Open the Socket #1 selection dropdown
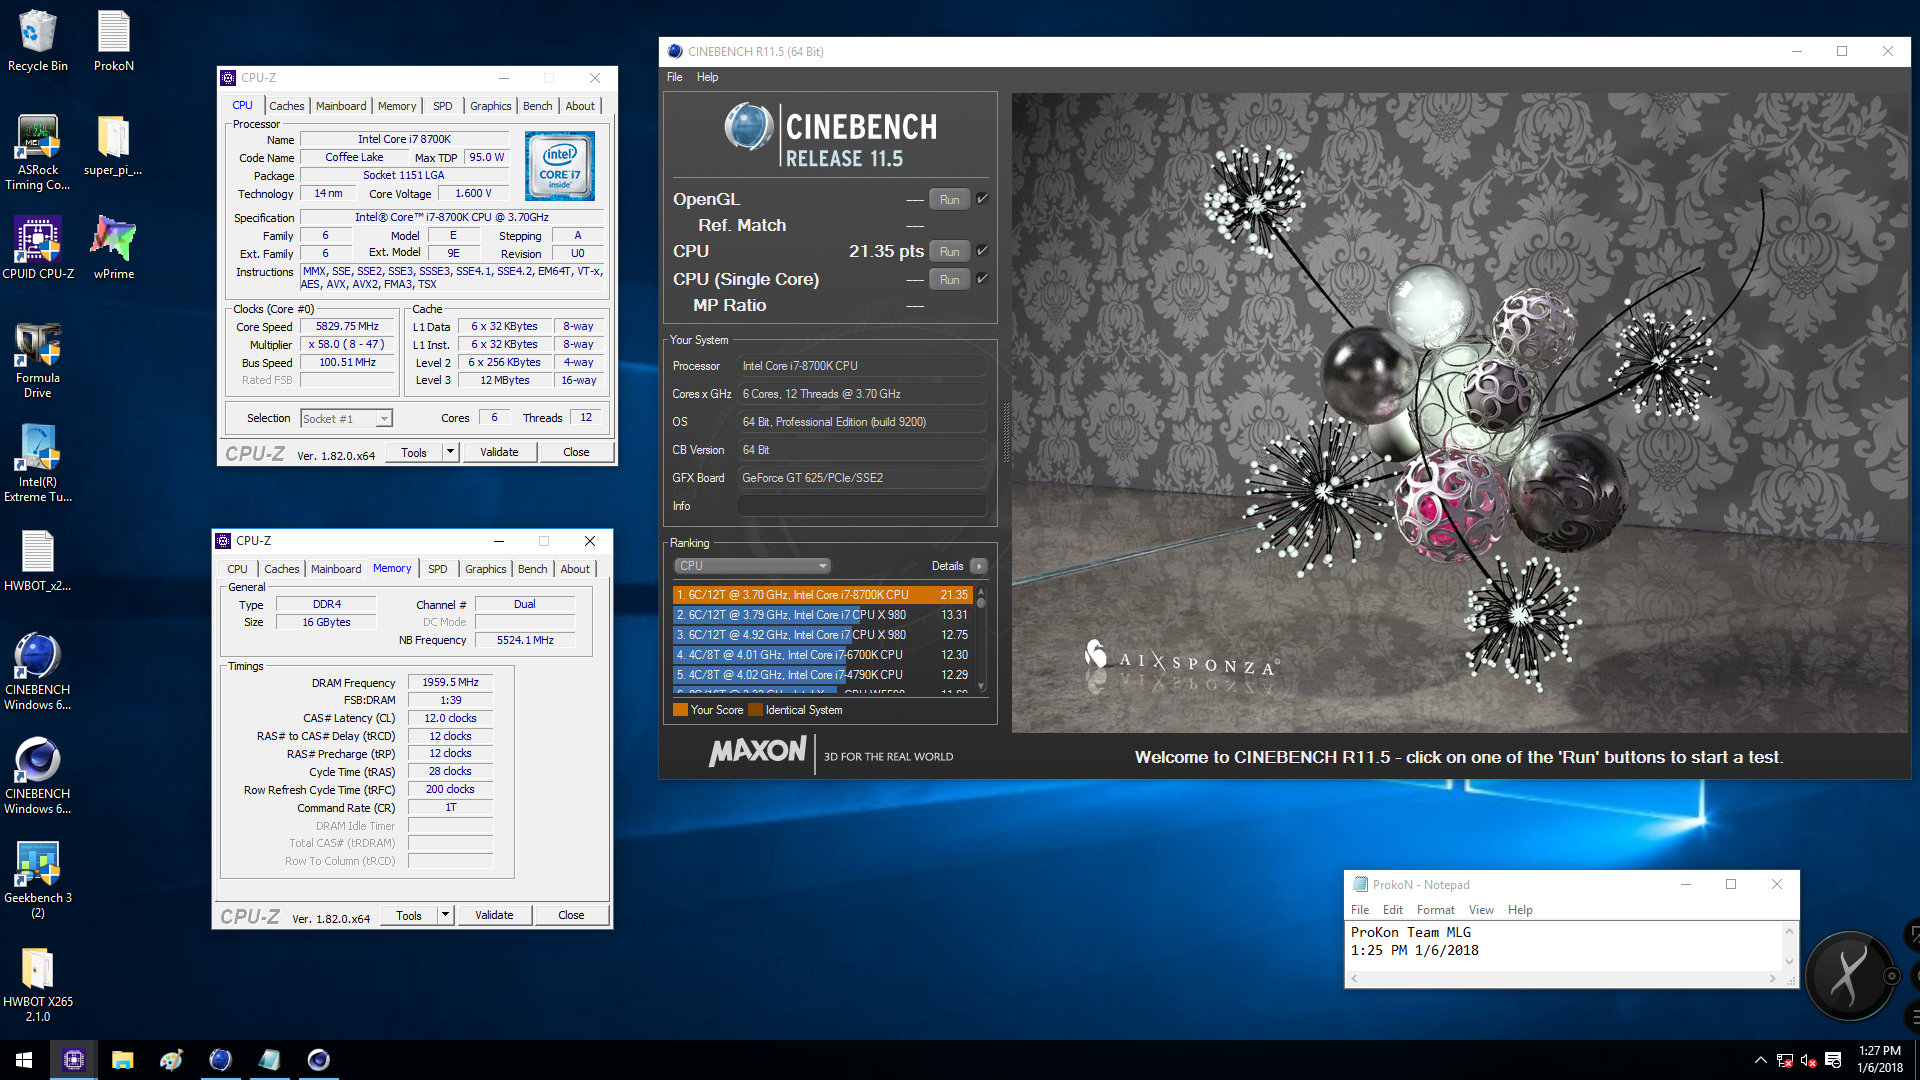The height and width of the screenshot is (1080, 1920). (346, 419)
